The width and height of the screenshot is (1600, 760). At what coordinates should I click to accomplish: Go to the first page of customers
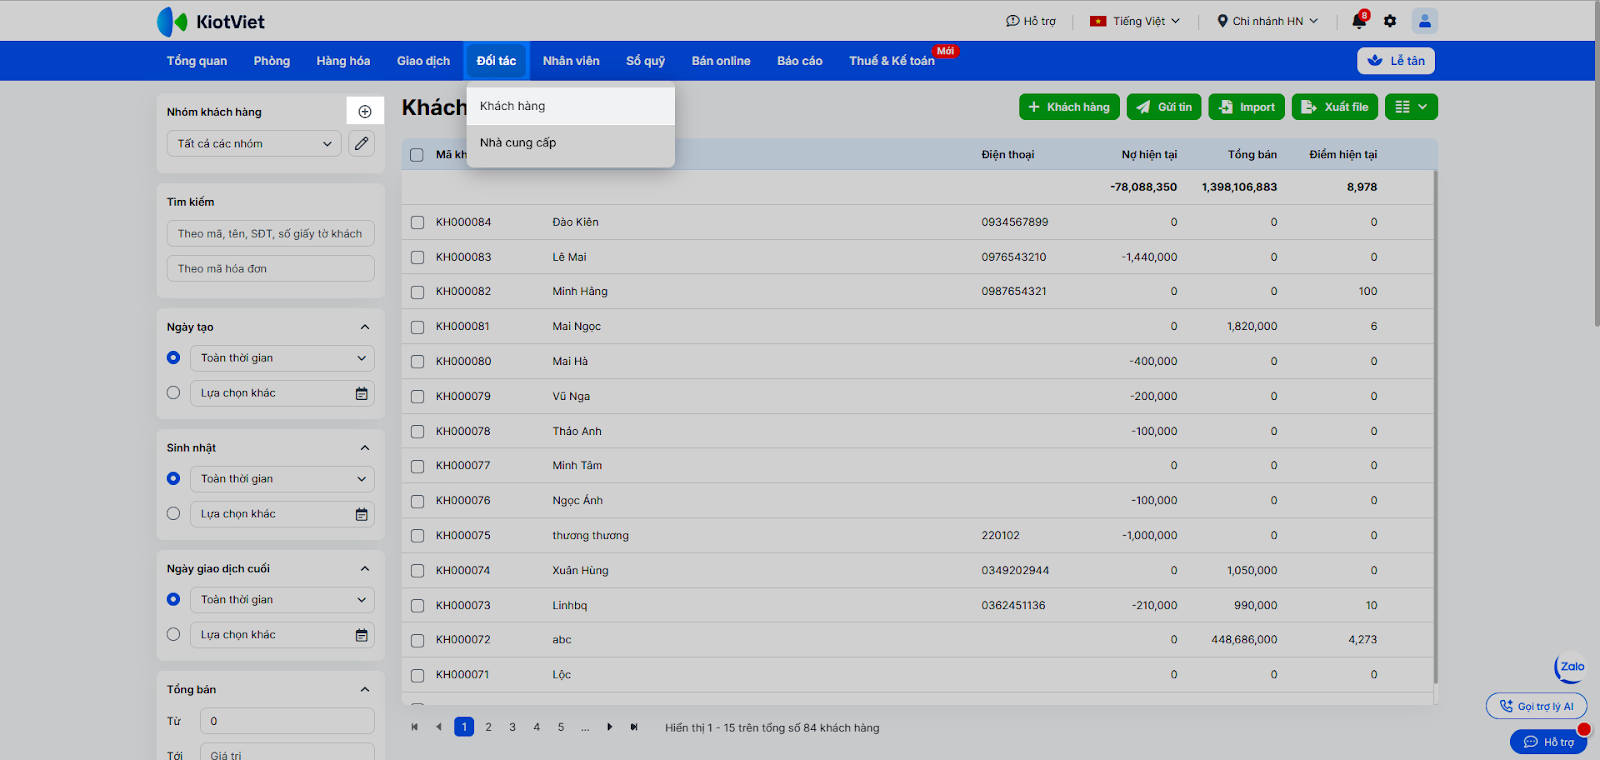pos(415,727)
